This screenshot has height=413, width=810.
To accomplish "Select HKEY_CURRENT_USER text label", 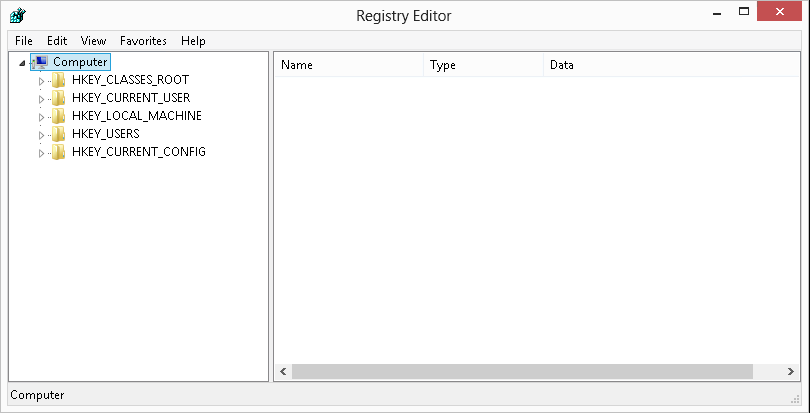I will tap(131, 98).
